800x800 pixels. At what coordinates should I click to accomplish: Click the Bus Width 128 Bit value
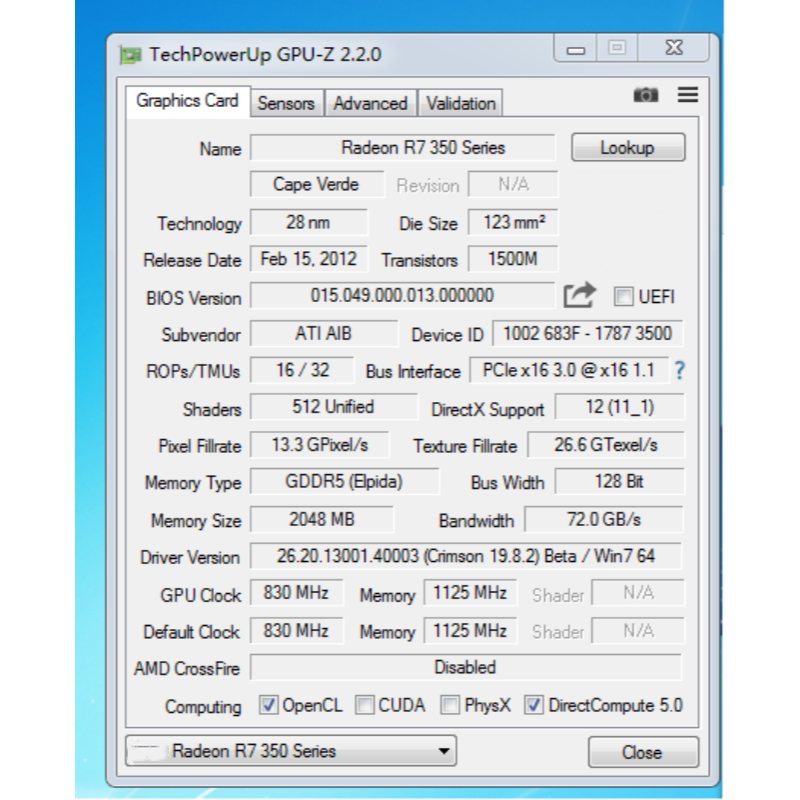[x=619, y=482]
